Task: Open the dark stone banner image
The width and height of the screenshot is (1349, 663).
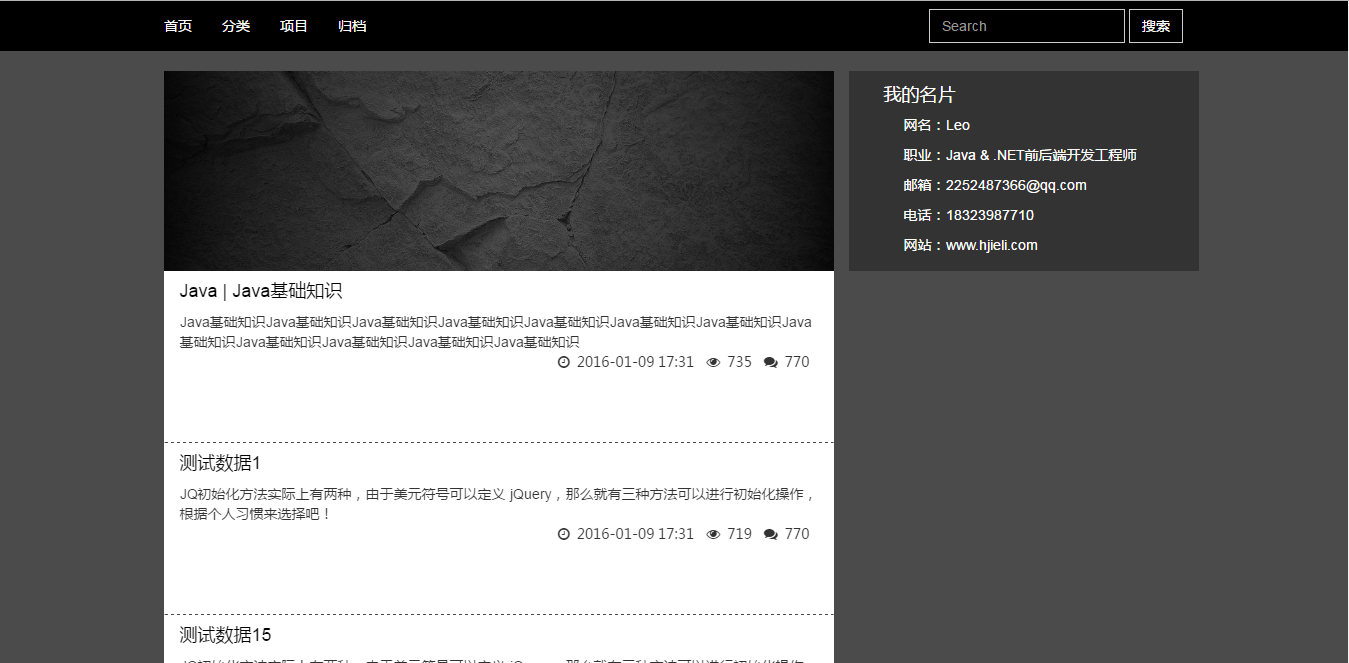Action: tap(499, 171)
